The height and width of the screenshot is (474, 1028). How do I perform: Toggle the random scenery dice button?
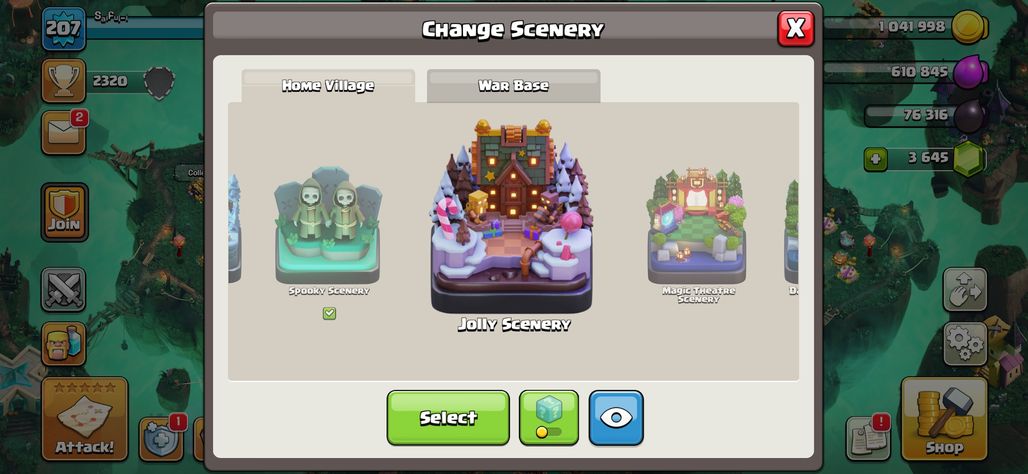(x=549, y=418)
